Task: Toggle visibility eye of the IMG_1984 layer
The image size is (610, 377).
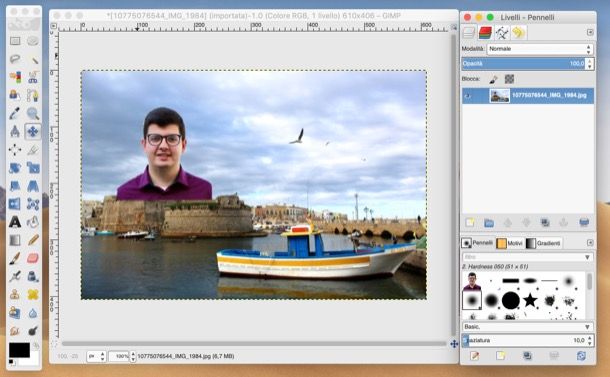Action: pyautogui.click(x=467, y=96)
